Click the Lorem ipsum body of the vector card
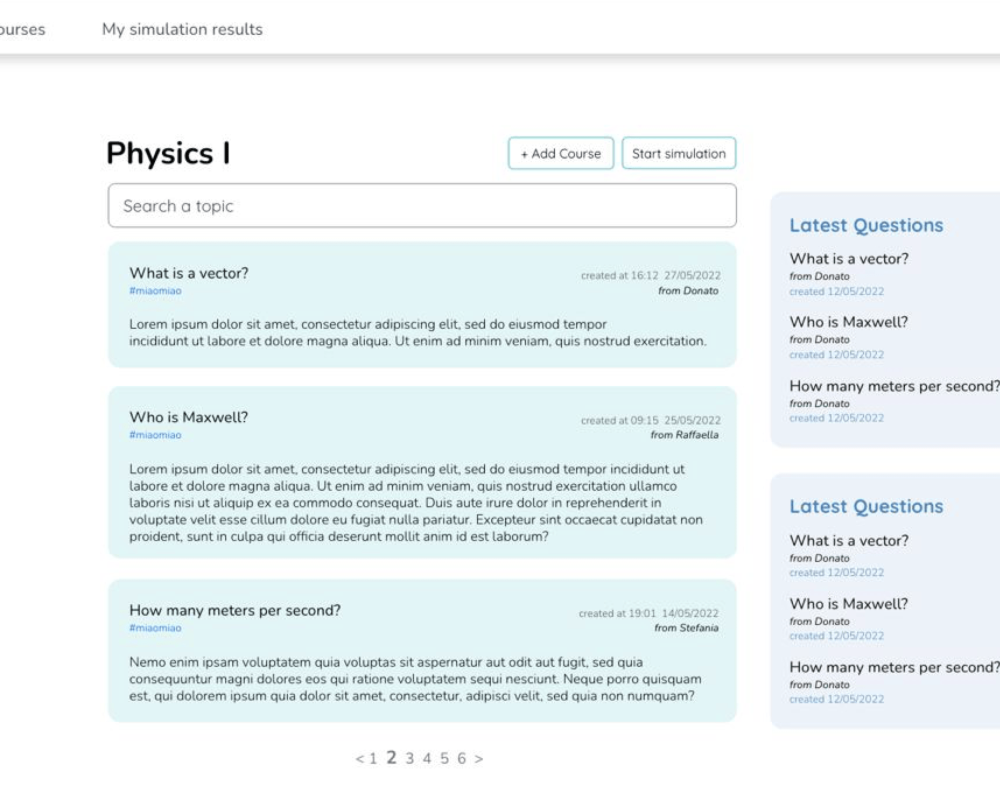 point(418,332)
